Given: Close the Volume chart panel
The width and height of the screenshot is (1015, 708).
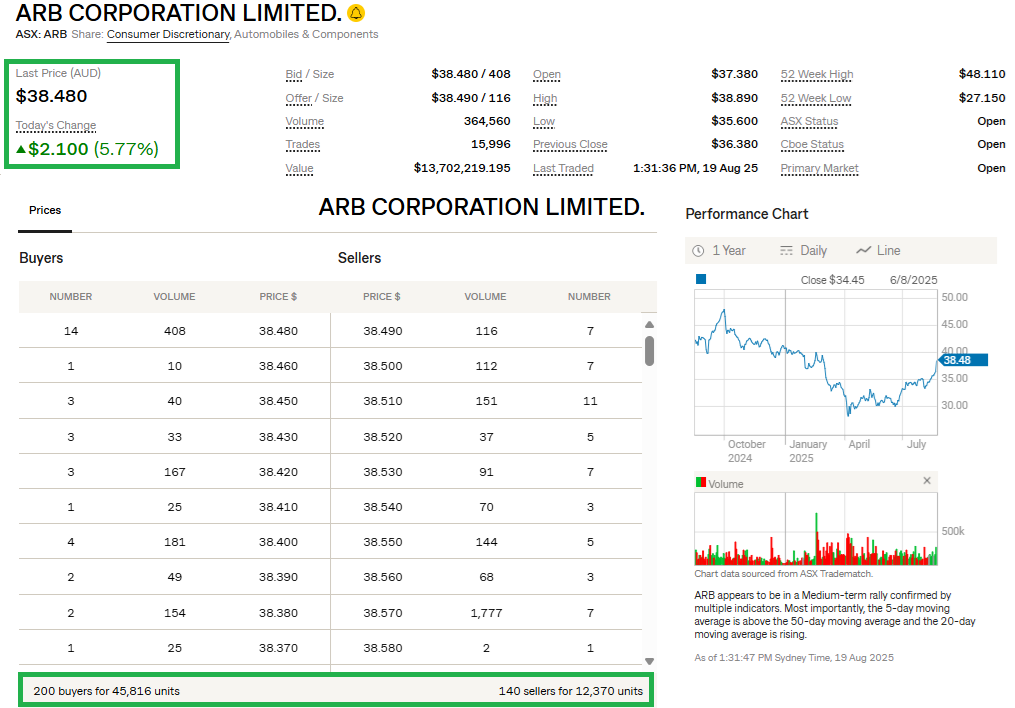Looking at the screenshot, I should [926, 481].
